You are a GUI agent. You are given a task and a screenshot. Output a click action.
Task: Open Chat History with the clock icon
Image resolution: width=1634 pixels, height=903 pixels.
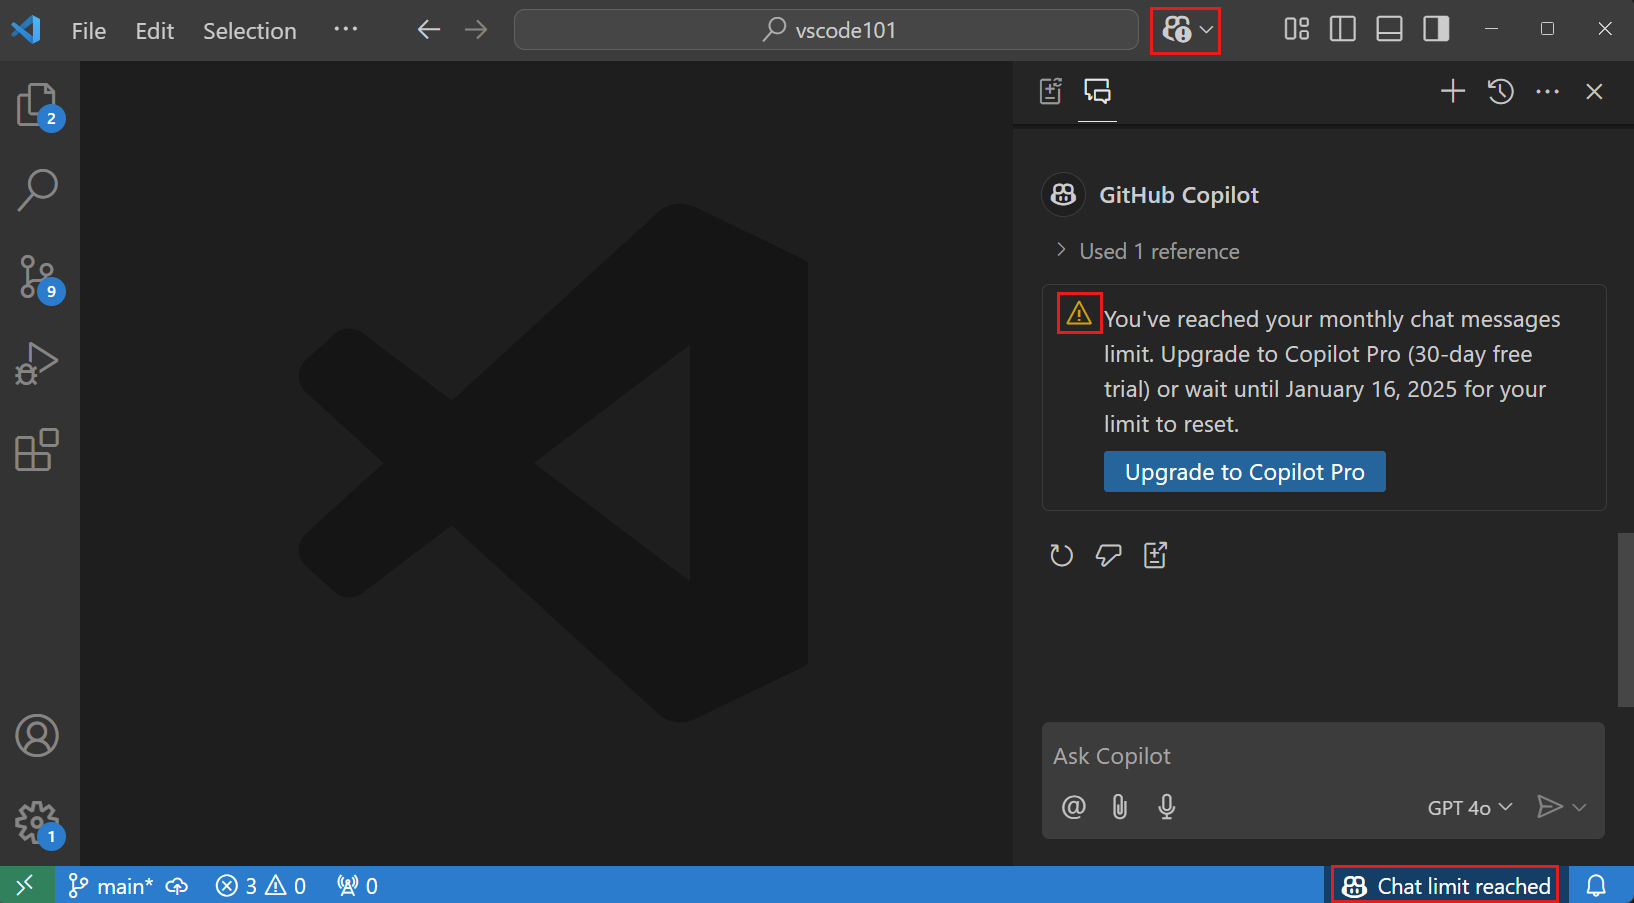pyautogui.click(x=1500, y=91)
